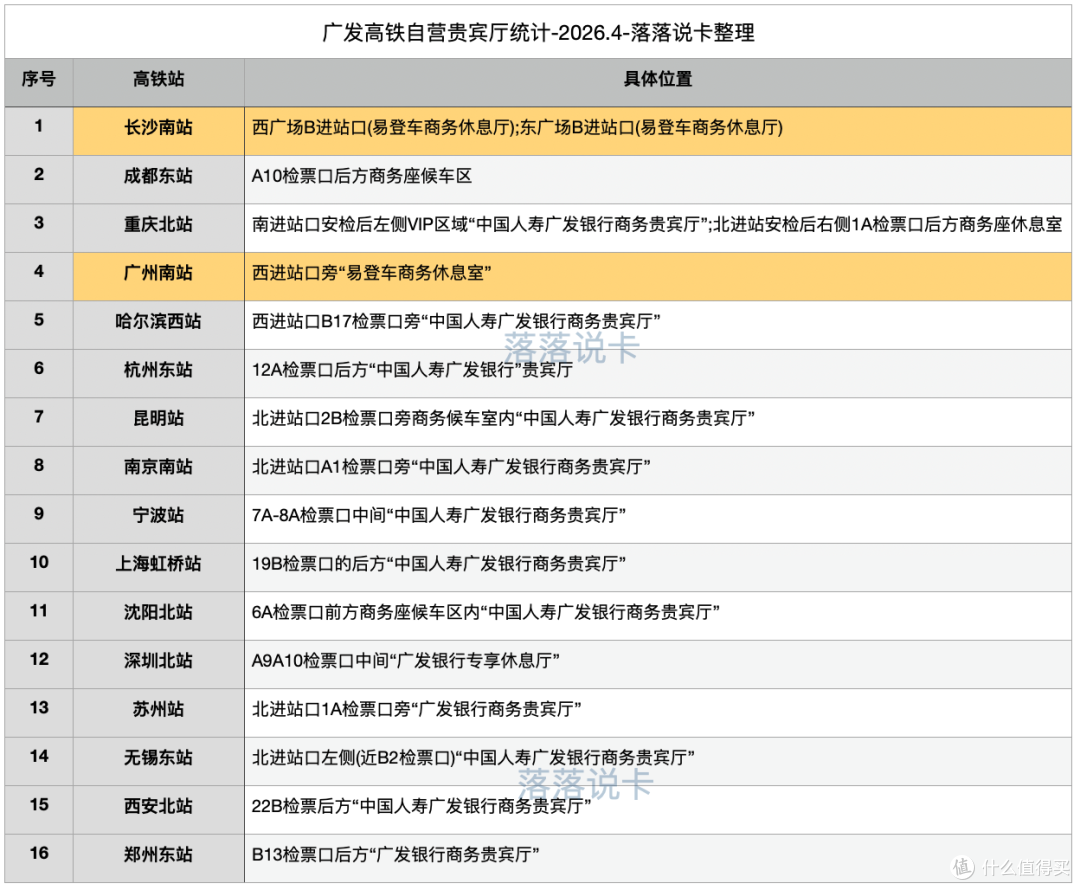Image resolution: width=1080 pixels, height=890 pixels.
Task: Select location text for 西广场B进站口 易登车商务休息厅
Action: click(517, 127)
